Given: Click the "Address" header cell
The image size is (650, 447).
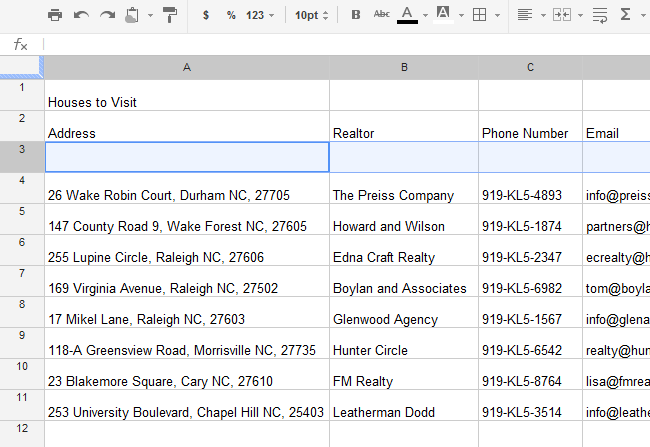Looking at the screenshot, I should 187,126.
